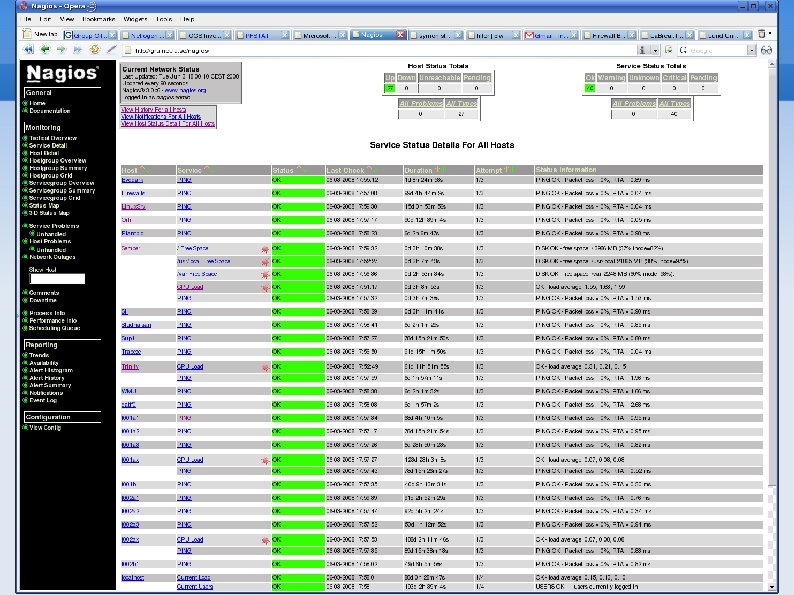
Task: Click the Trinity host link
Action: [x=130, y=367]
